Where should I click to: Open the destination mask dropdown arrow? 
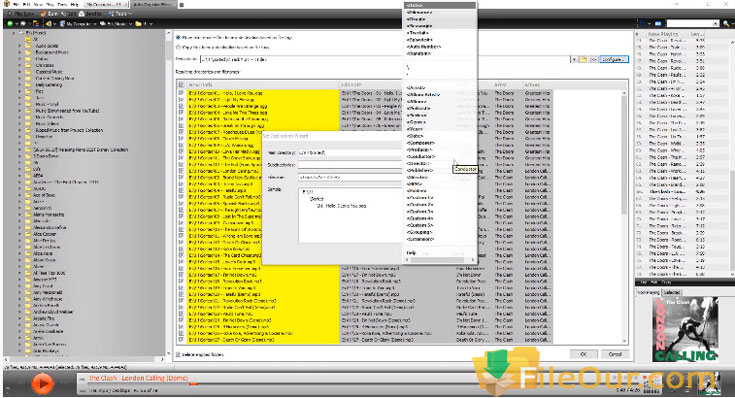point(574,60)
